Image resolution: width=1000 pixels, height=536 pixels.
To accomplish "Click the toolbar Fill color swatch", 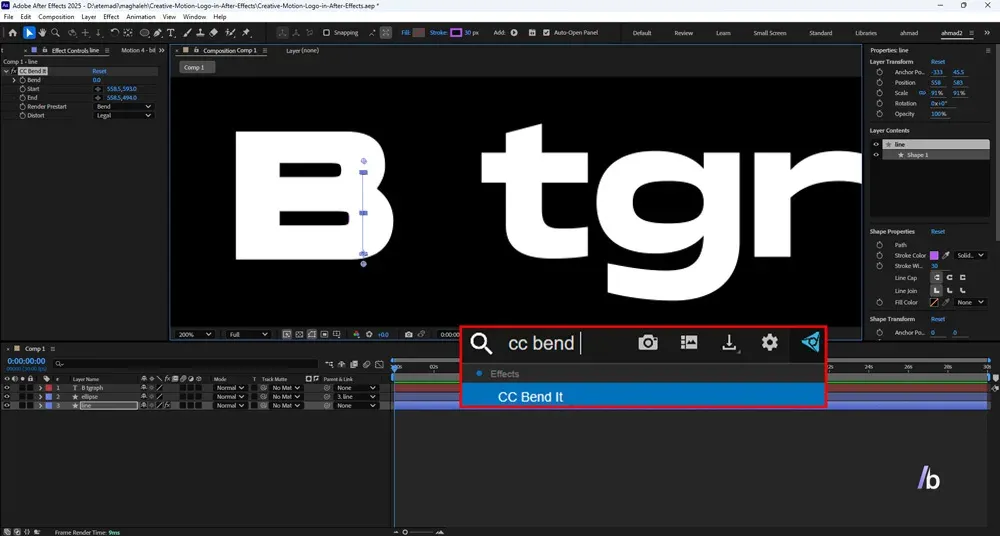I will click(x=418, y=33).
